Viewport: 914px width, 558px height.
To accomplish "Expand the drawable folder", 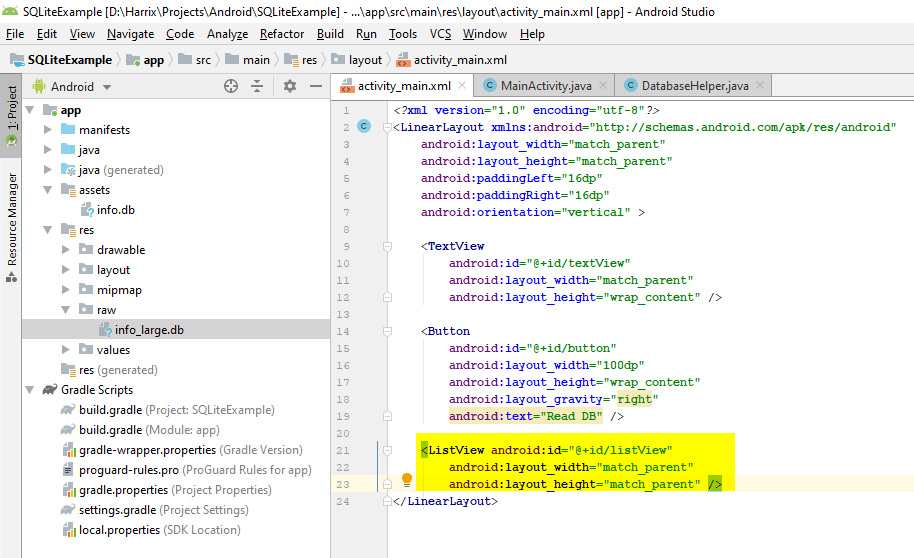I will 65,250.
